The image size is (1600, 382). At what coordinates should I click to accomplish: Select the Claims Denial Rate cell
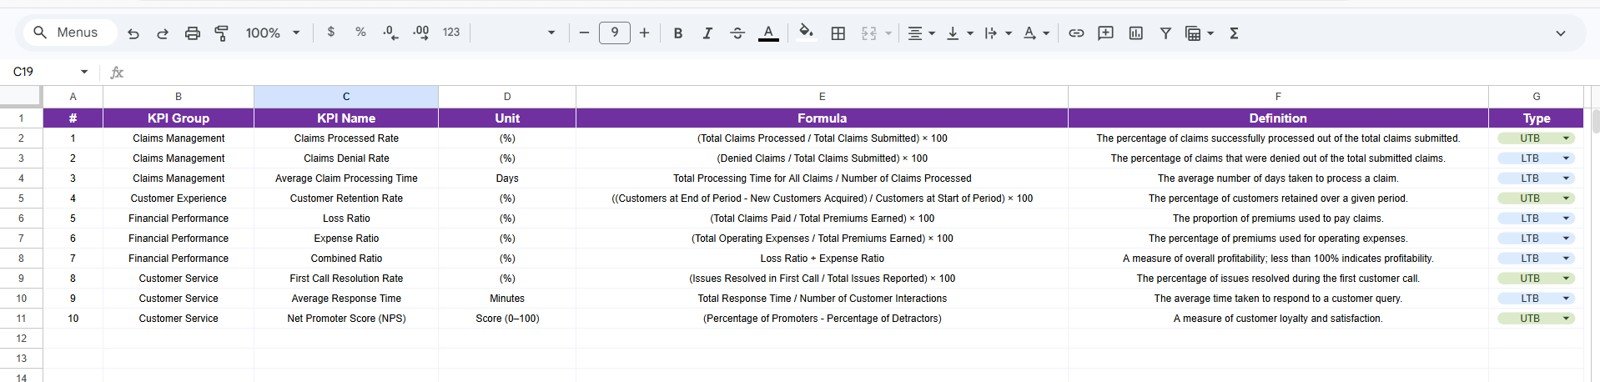pos(346,158)
